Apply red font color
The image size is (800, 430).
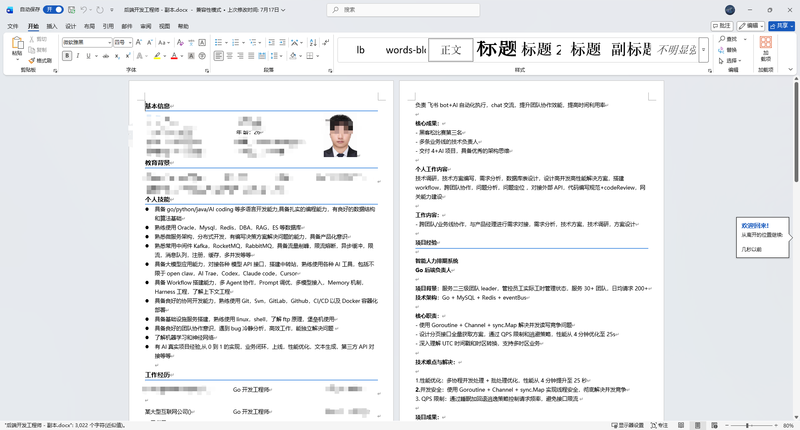[x=173, y=56]
